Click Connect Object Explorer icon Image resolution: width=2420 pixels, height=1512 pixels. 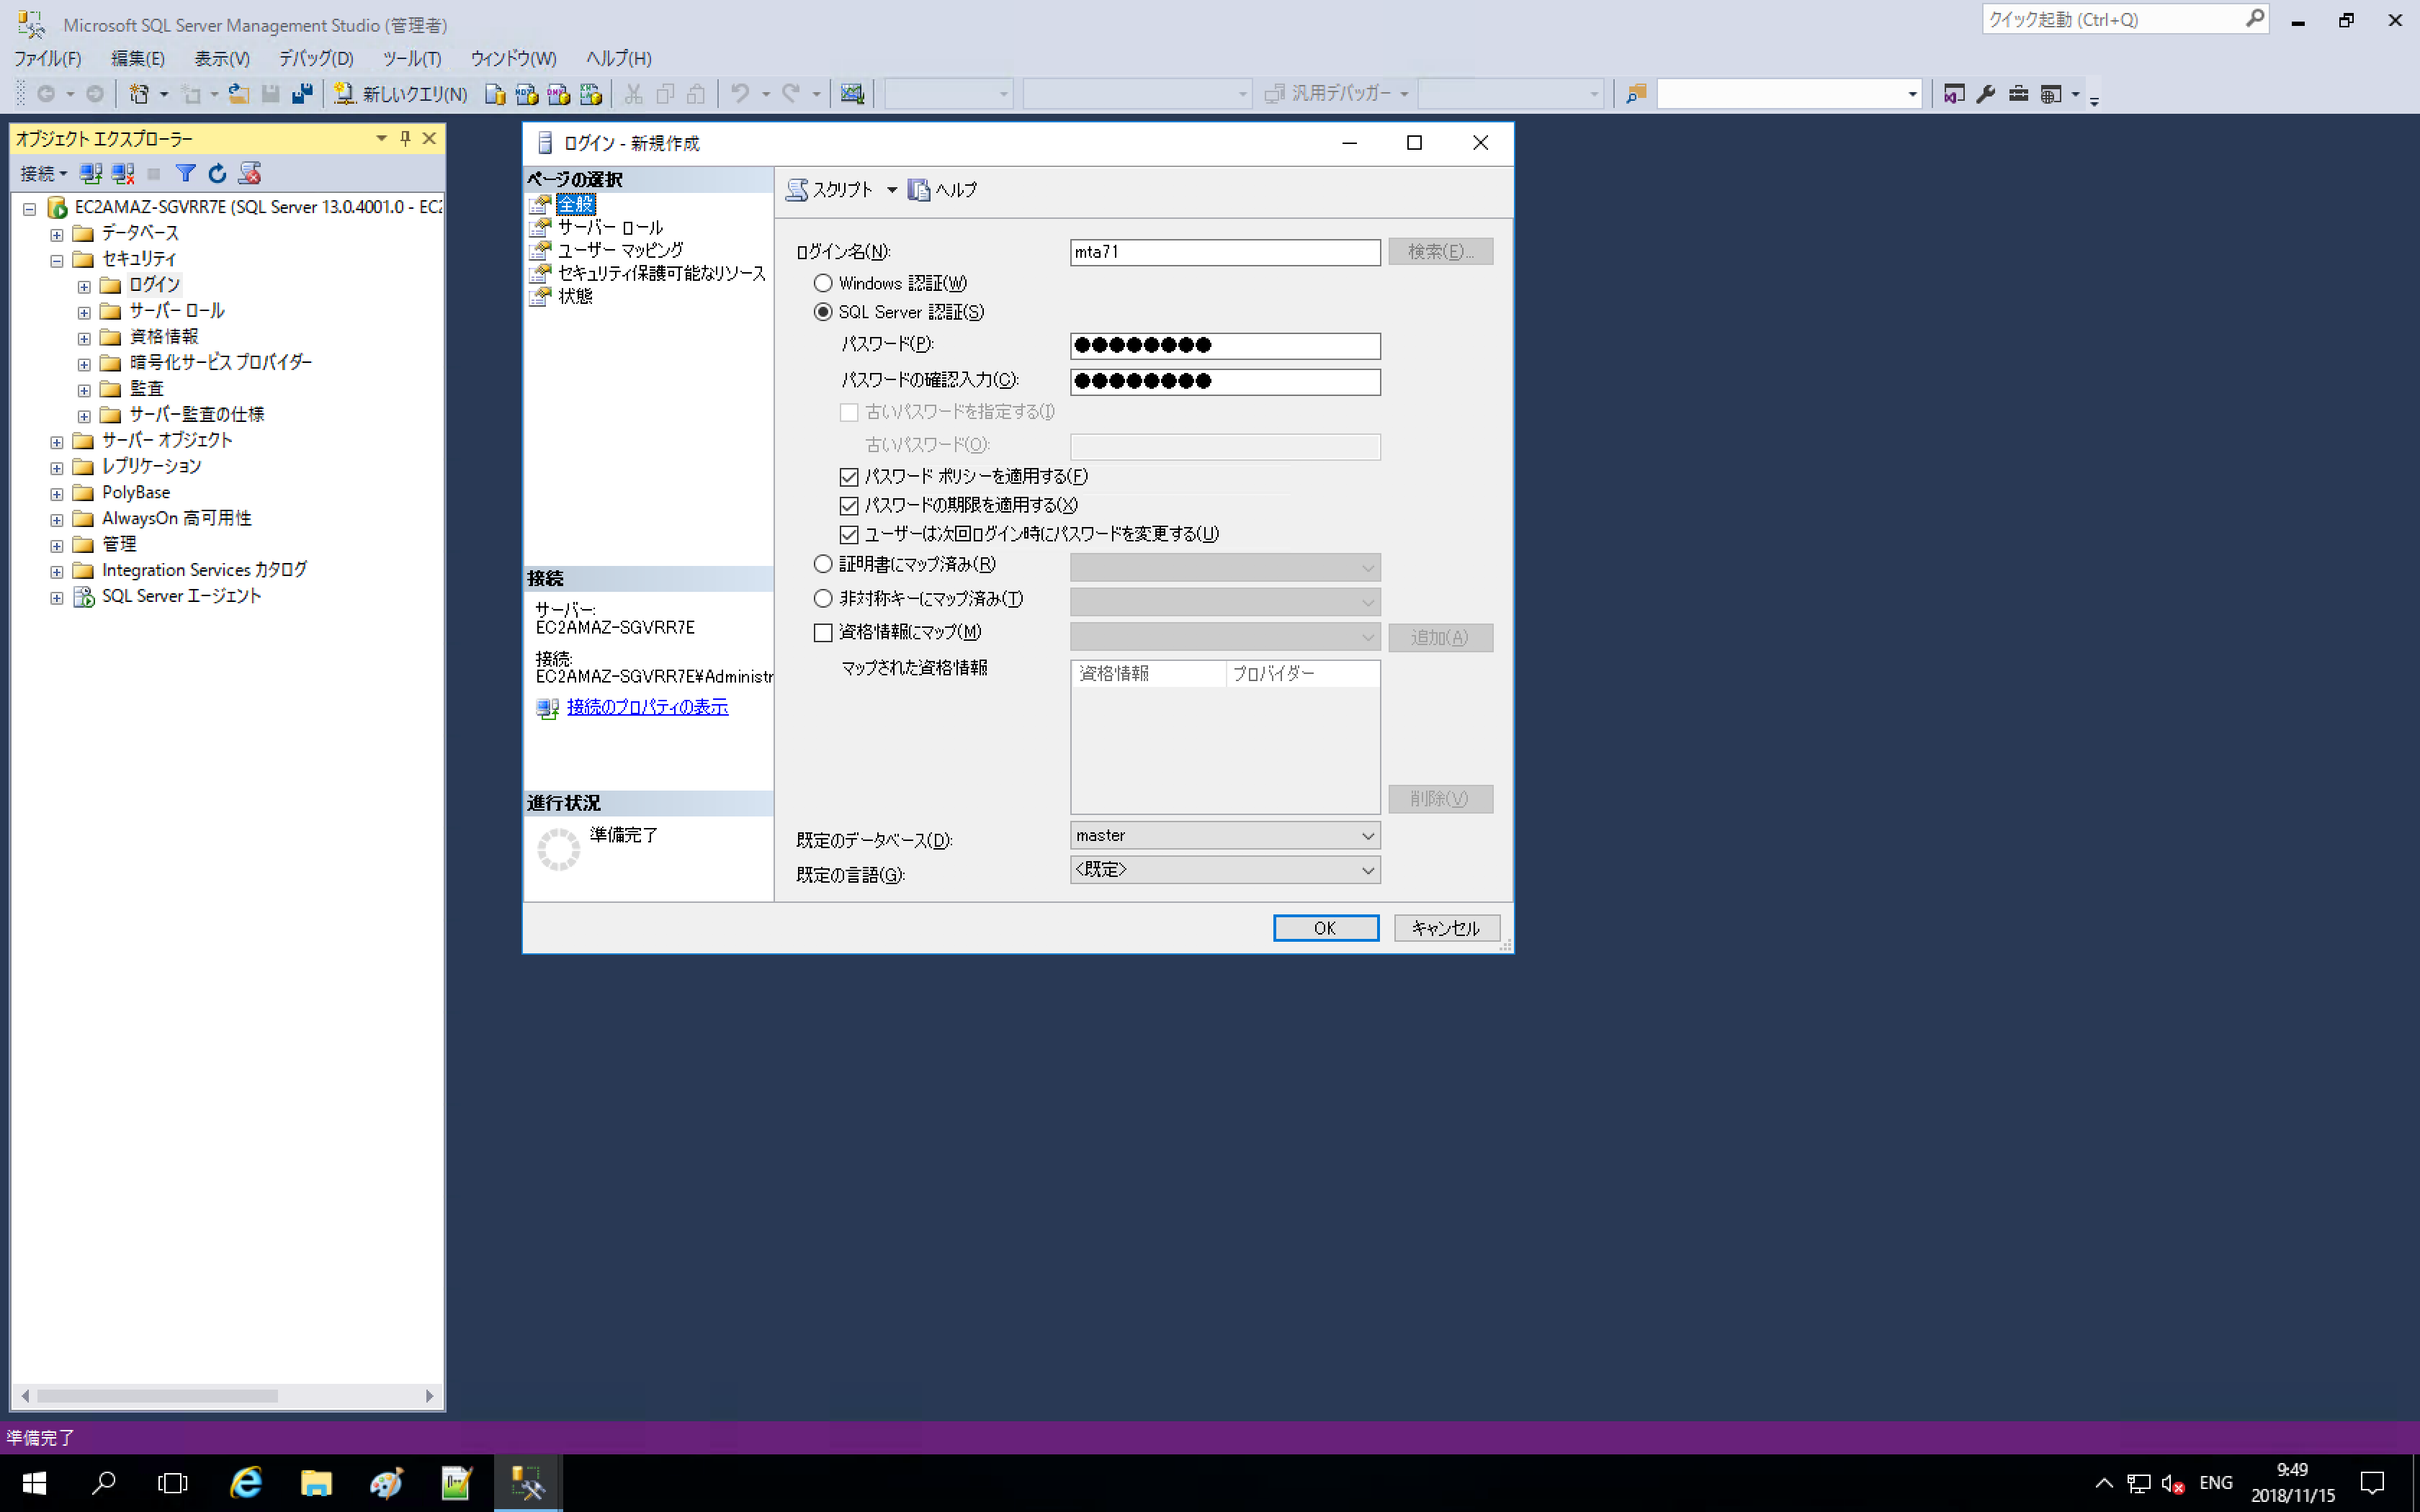click(91, 174)
